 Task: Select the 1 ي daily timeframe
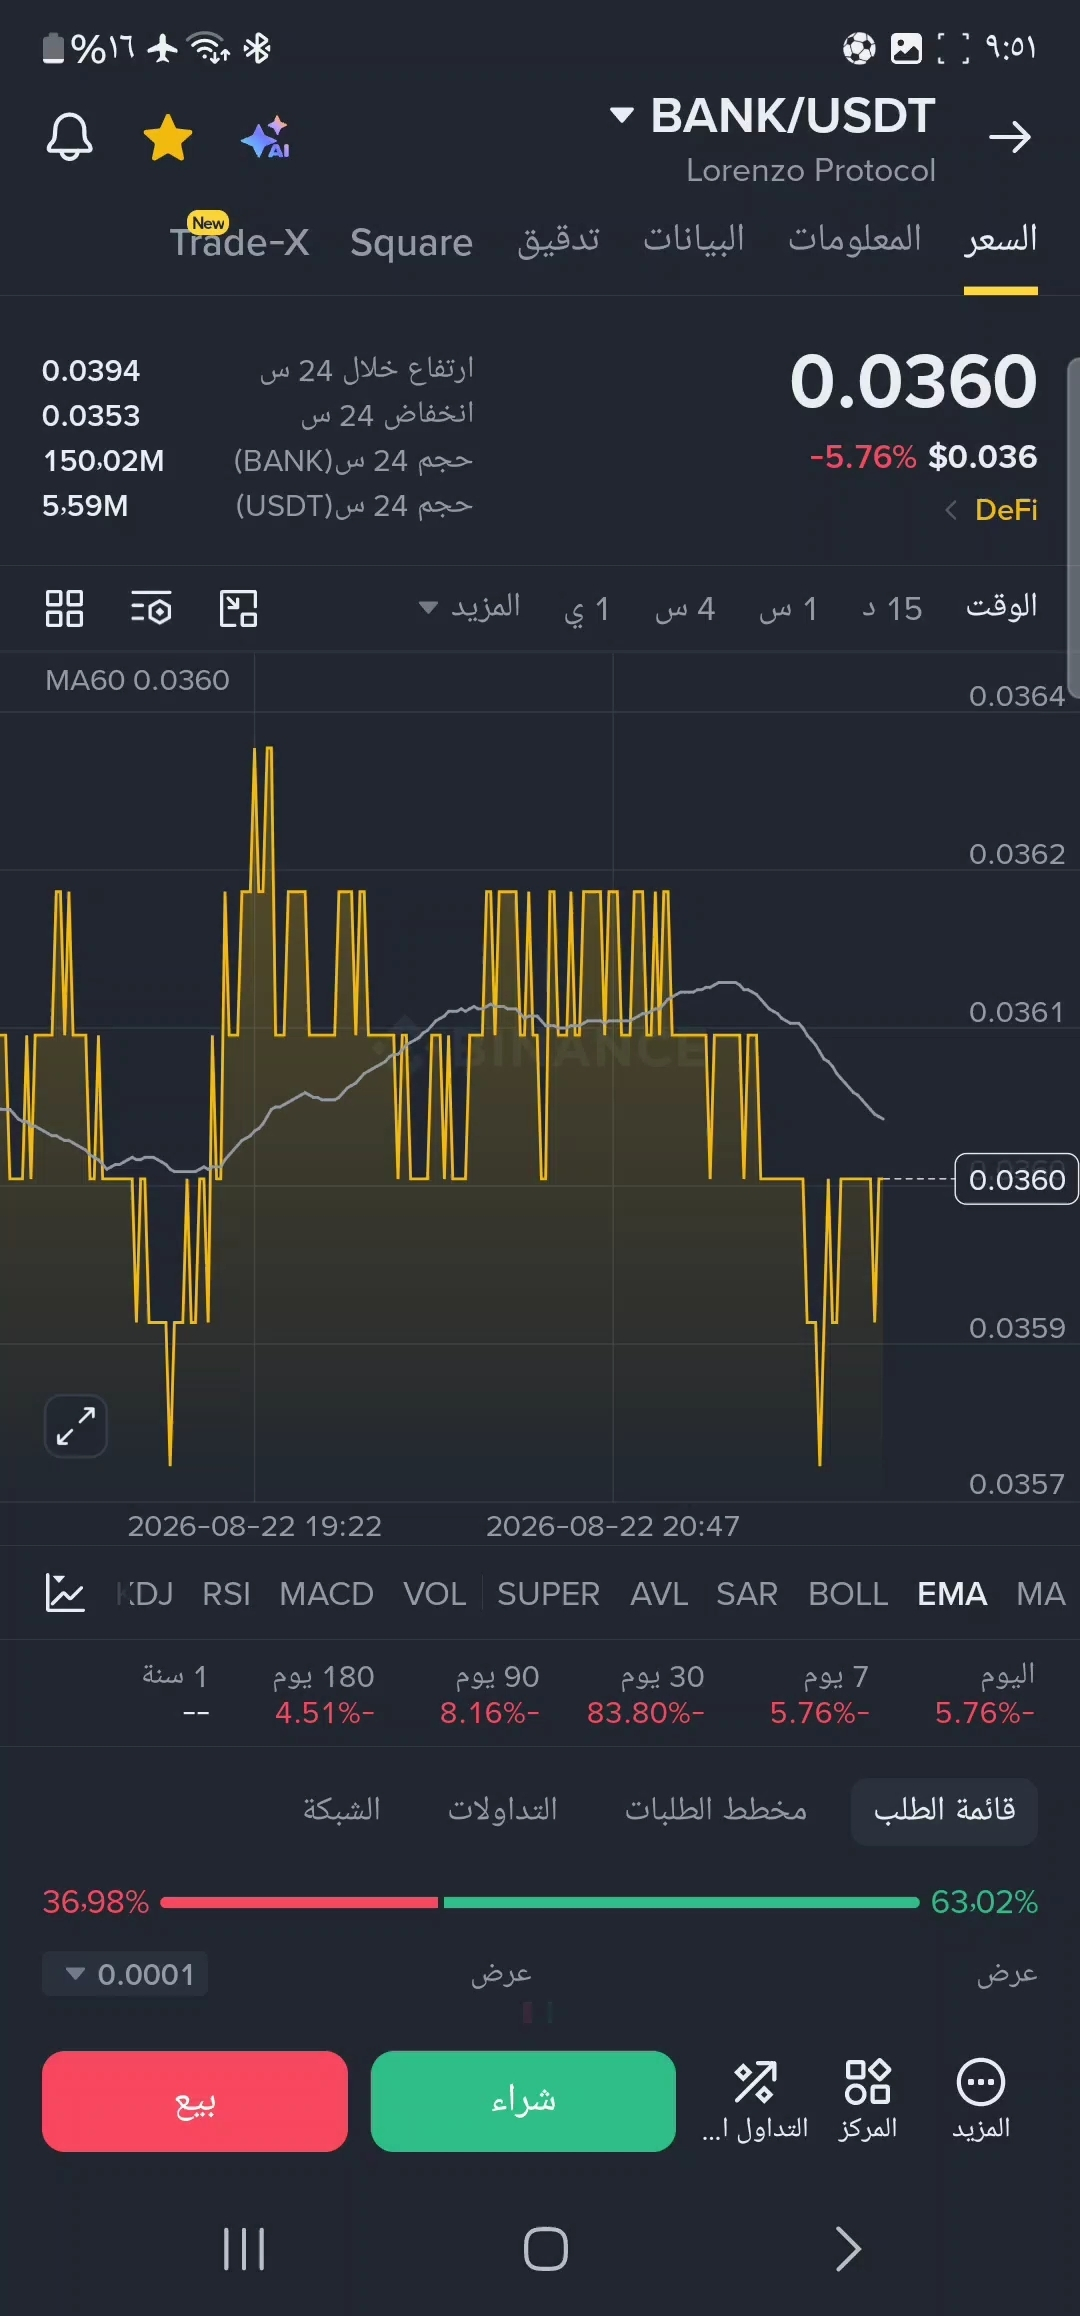pyautogui.click(x=587, y=608)
